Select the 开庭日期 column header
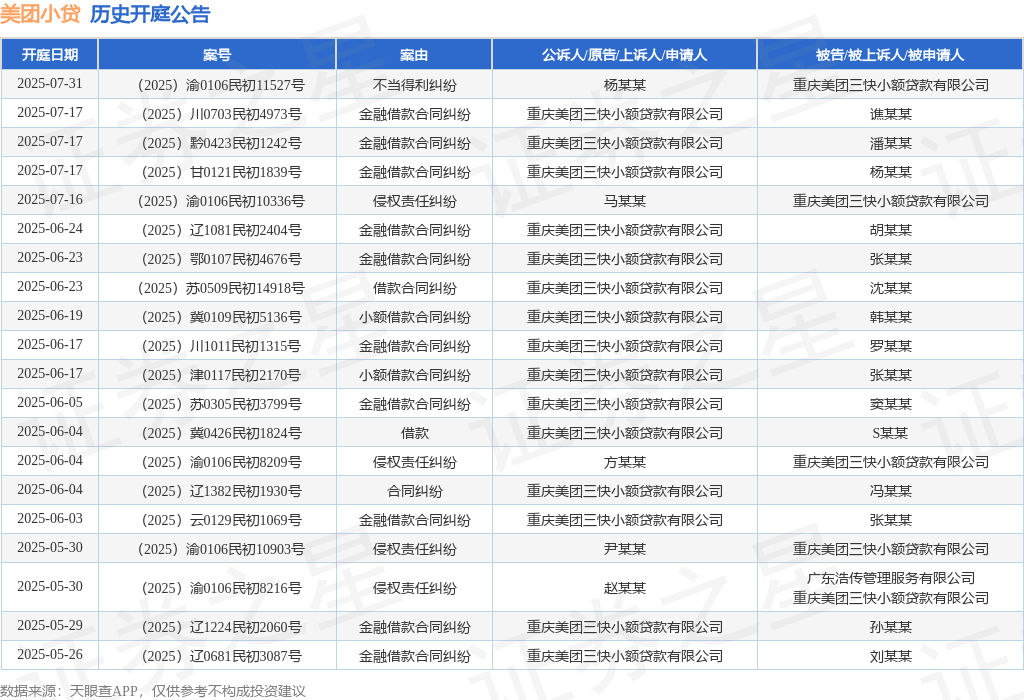Screen dimensions: 1024x700 tap(50, 55)
